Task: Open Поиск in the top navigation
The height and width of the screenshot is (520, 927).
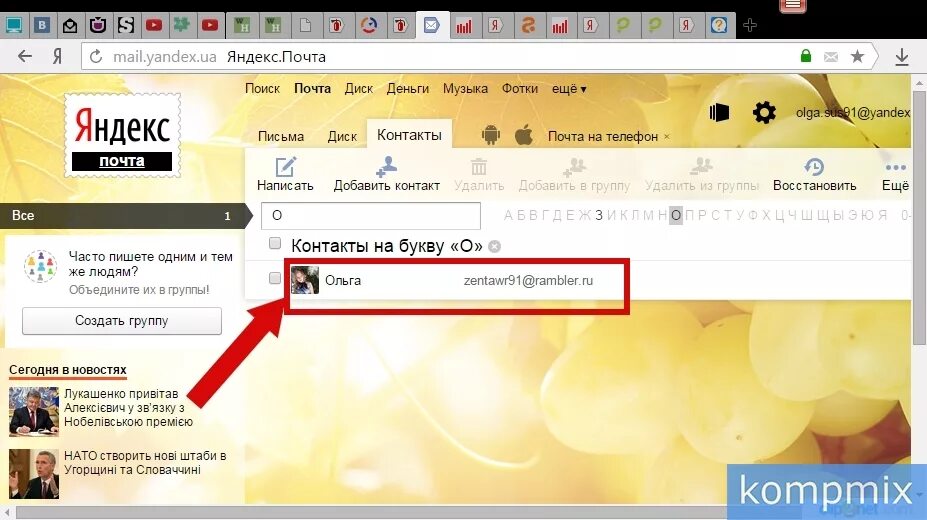Action: [262, 89]
